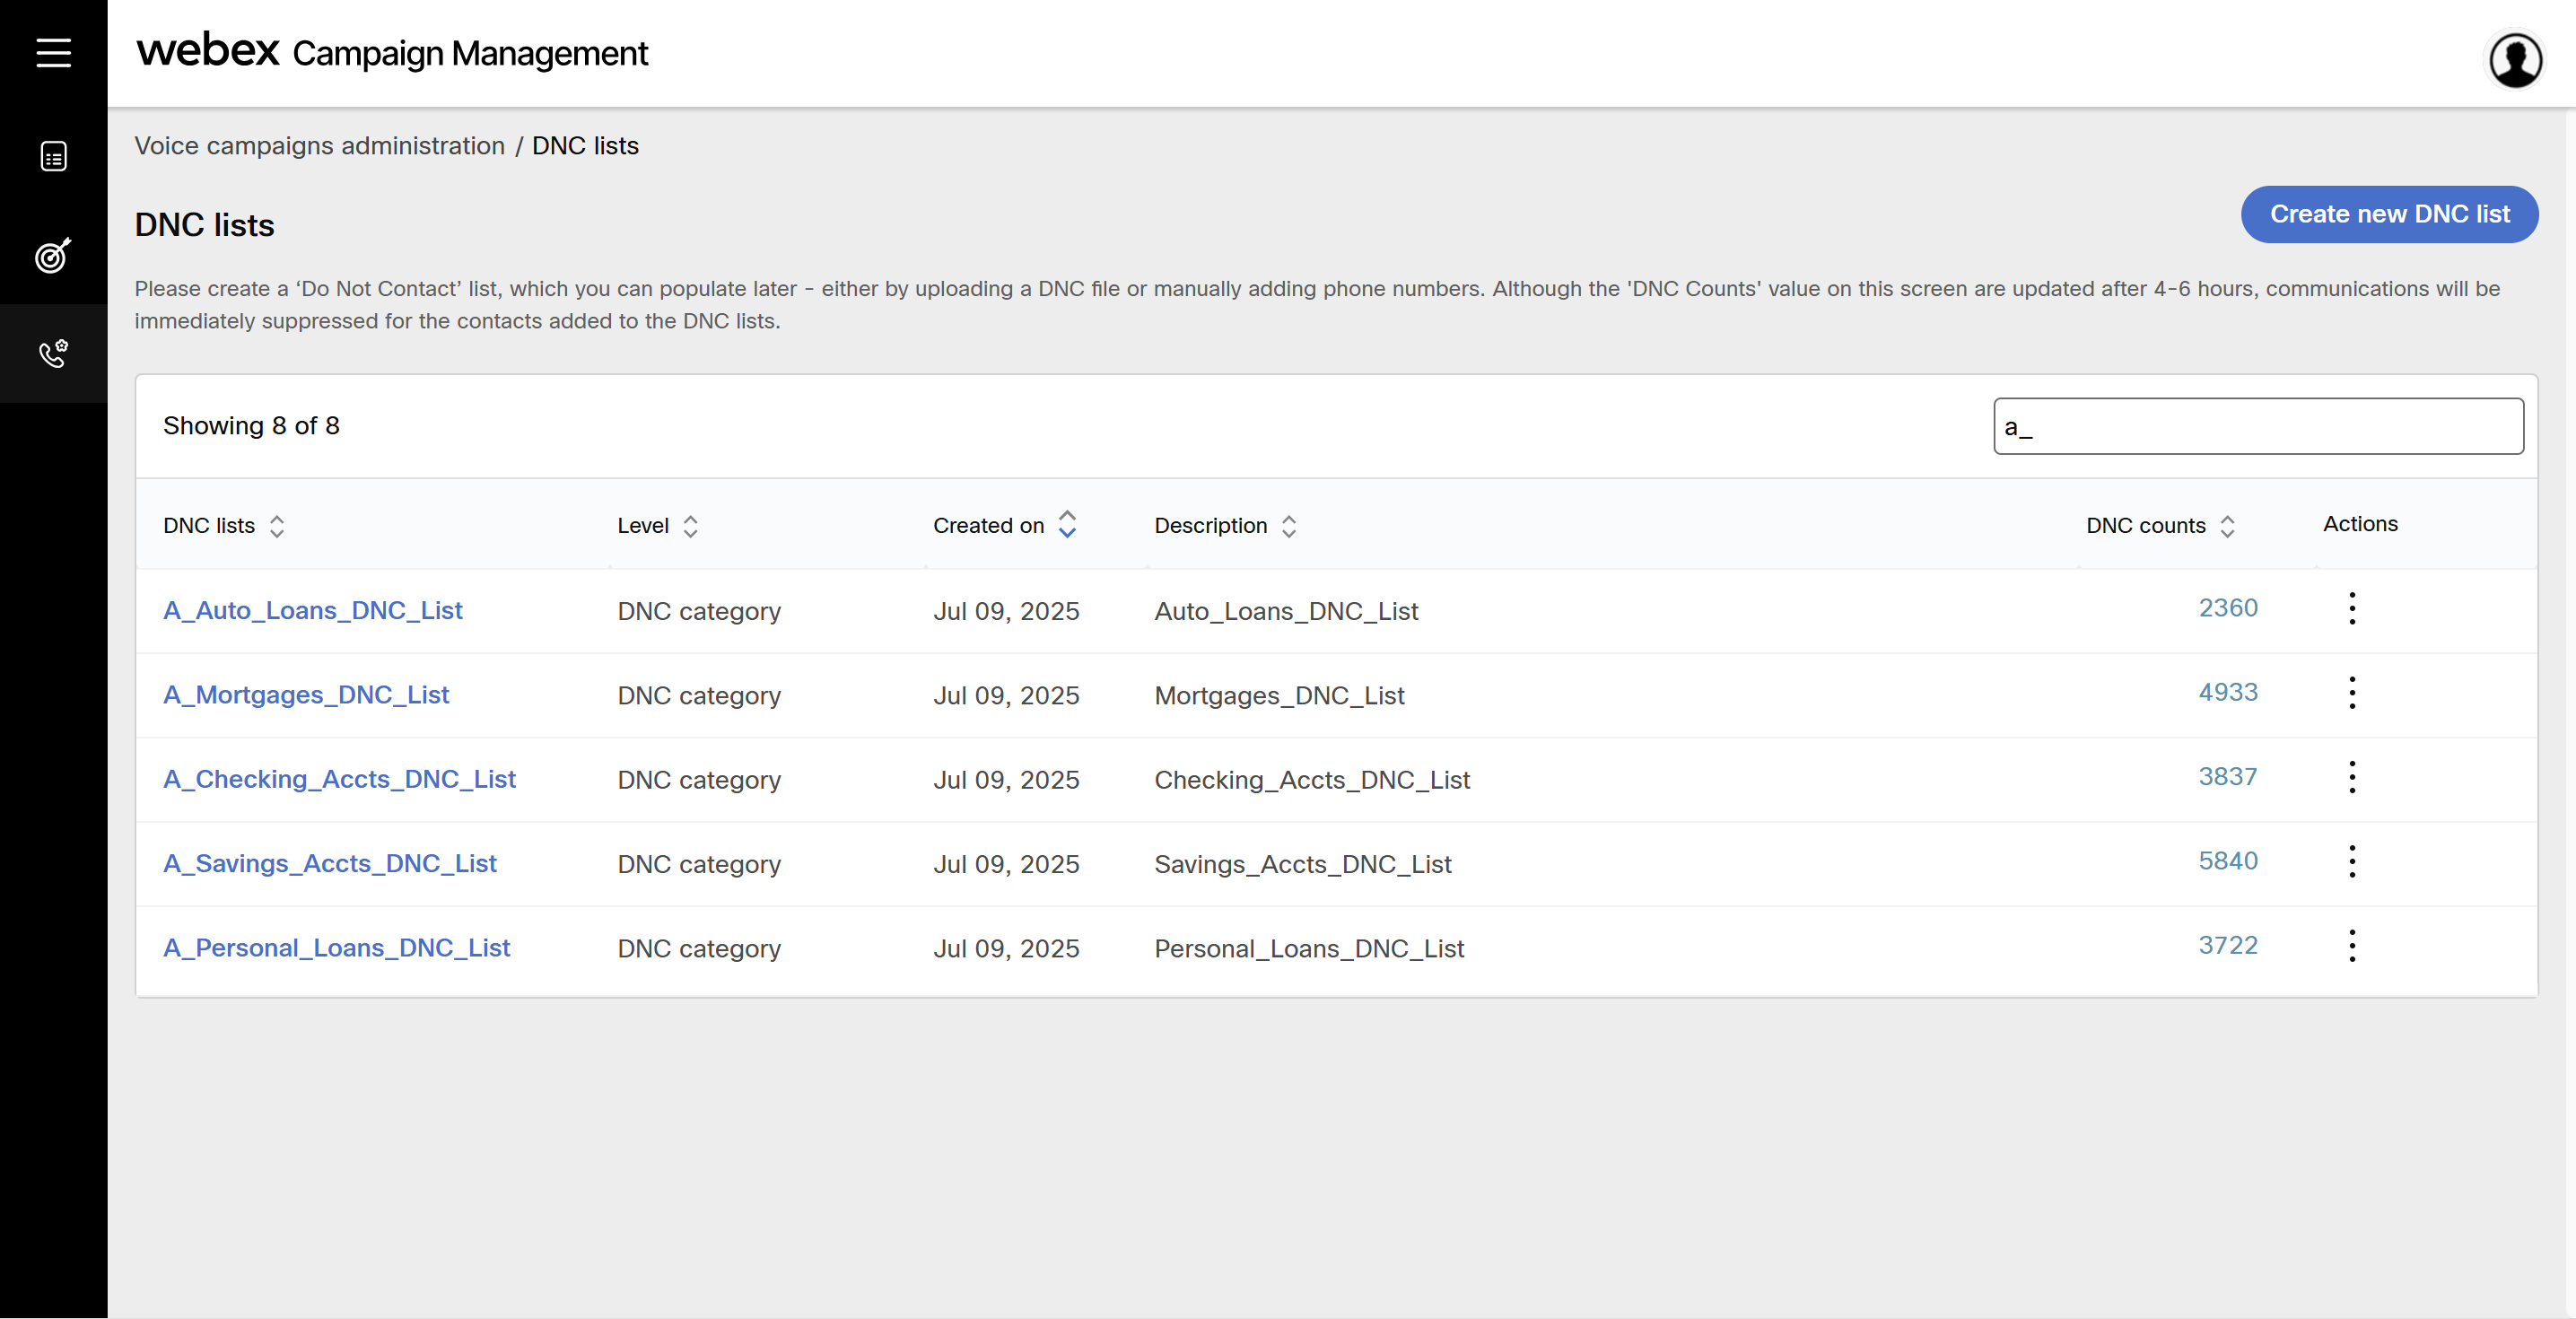Click Create new DNC list button
This screenshot has width=2576, height=1319.
pyautogui.click(x=2388, y=214)
